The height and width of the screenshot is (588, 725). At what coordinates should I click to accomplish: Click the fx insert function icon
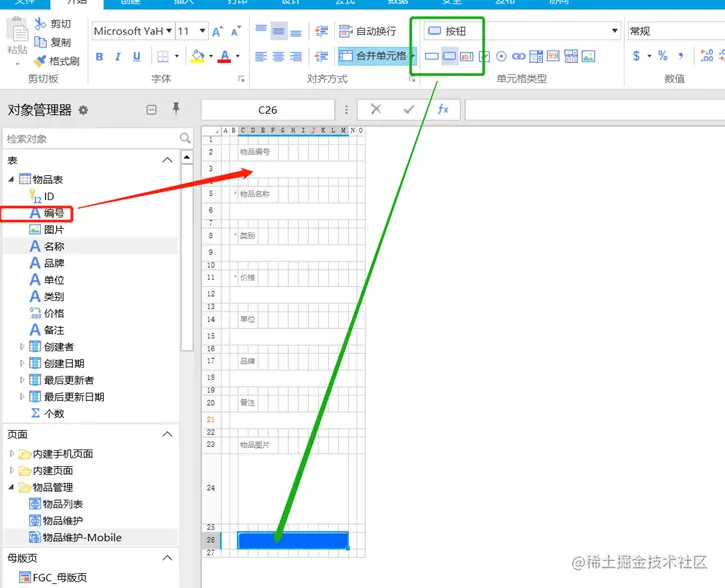click(443, 109)
